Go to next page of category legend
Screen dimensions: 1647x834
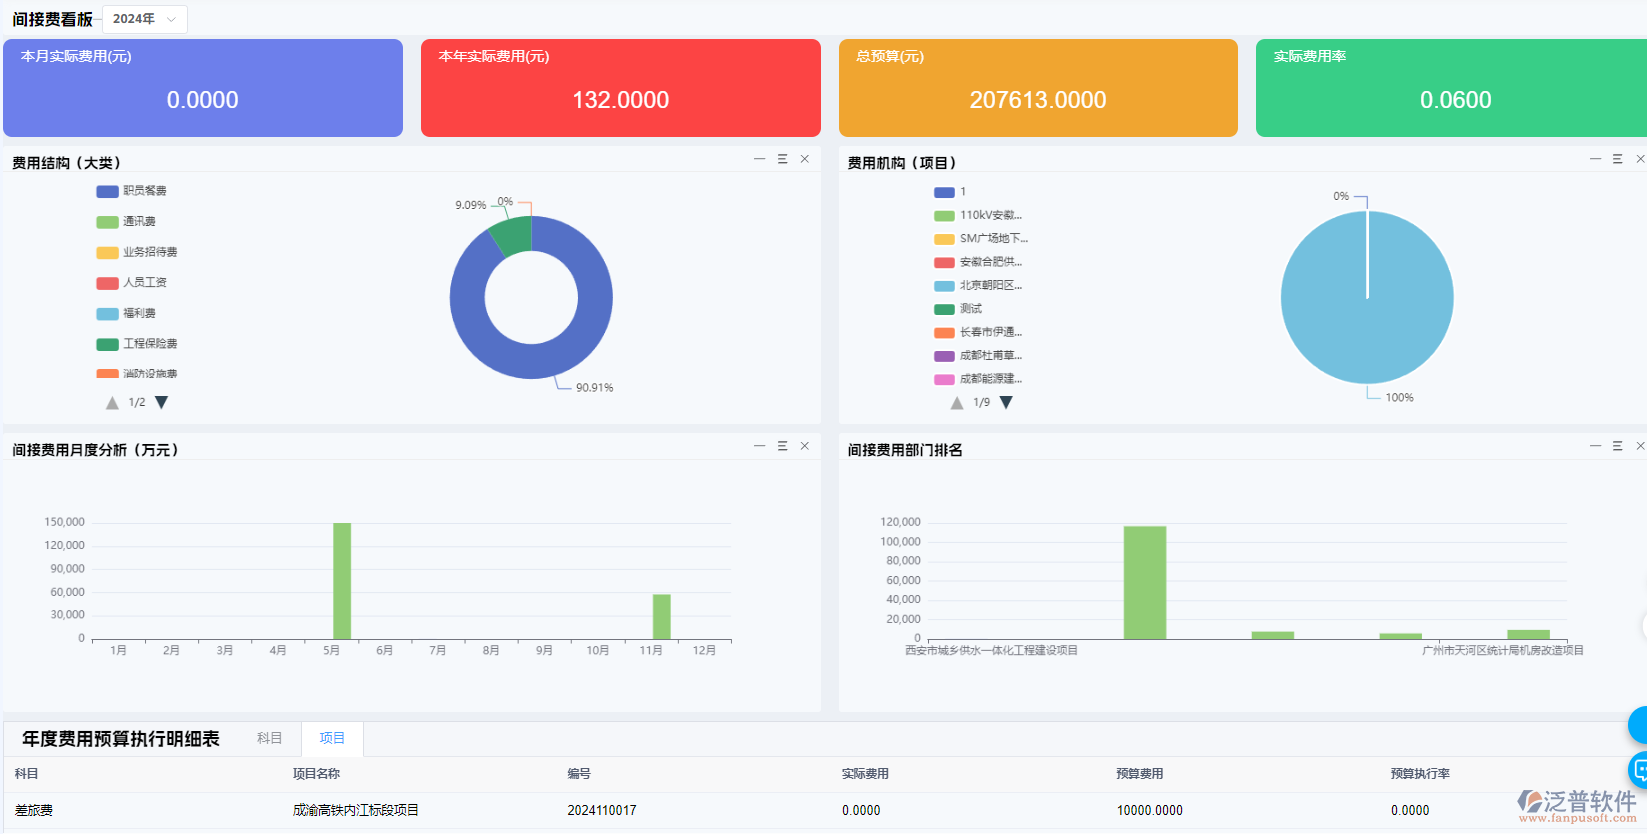point(162,402)
